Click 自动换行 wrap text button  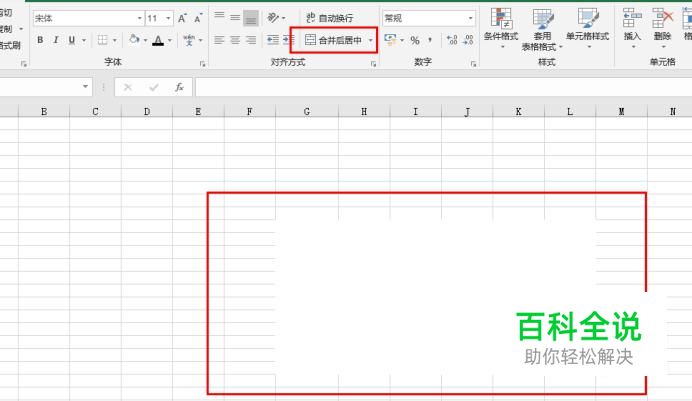(330, 18)
